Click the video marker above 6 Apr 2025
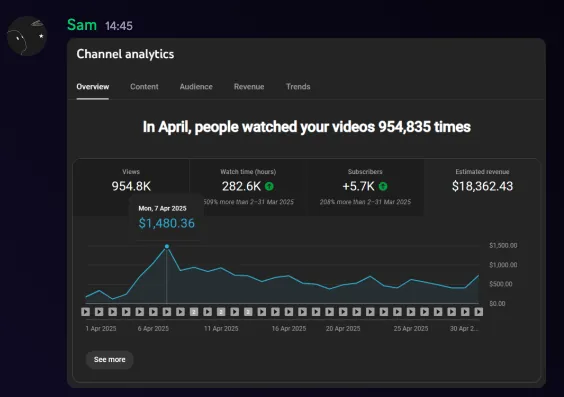This screenshot has width=564, height=397. (153, 312)
